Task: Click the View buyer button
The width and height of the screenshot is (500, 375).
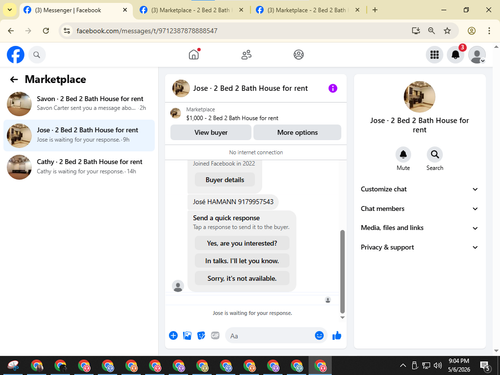Action: [x=211, y=132]
